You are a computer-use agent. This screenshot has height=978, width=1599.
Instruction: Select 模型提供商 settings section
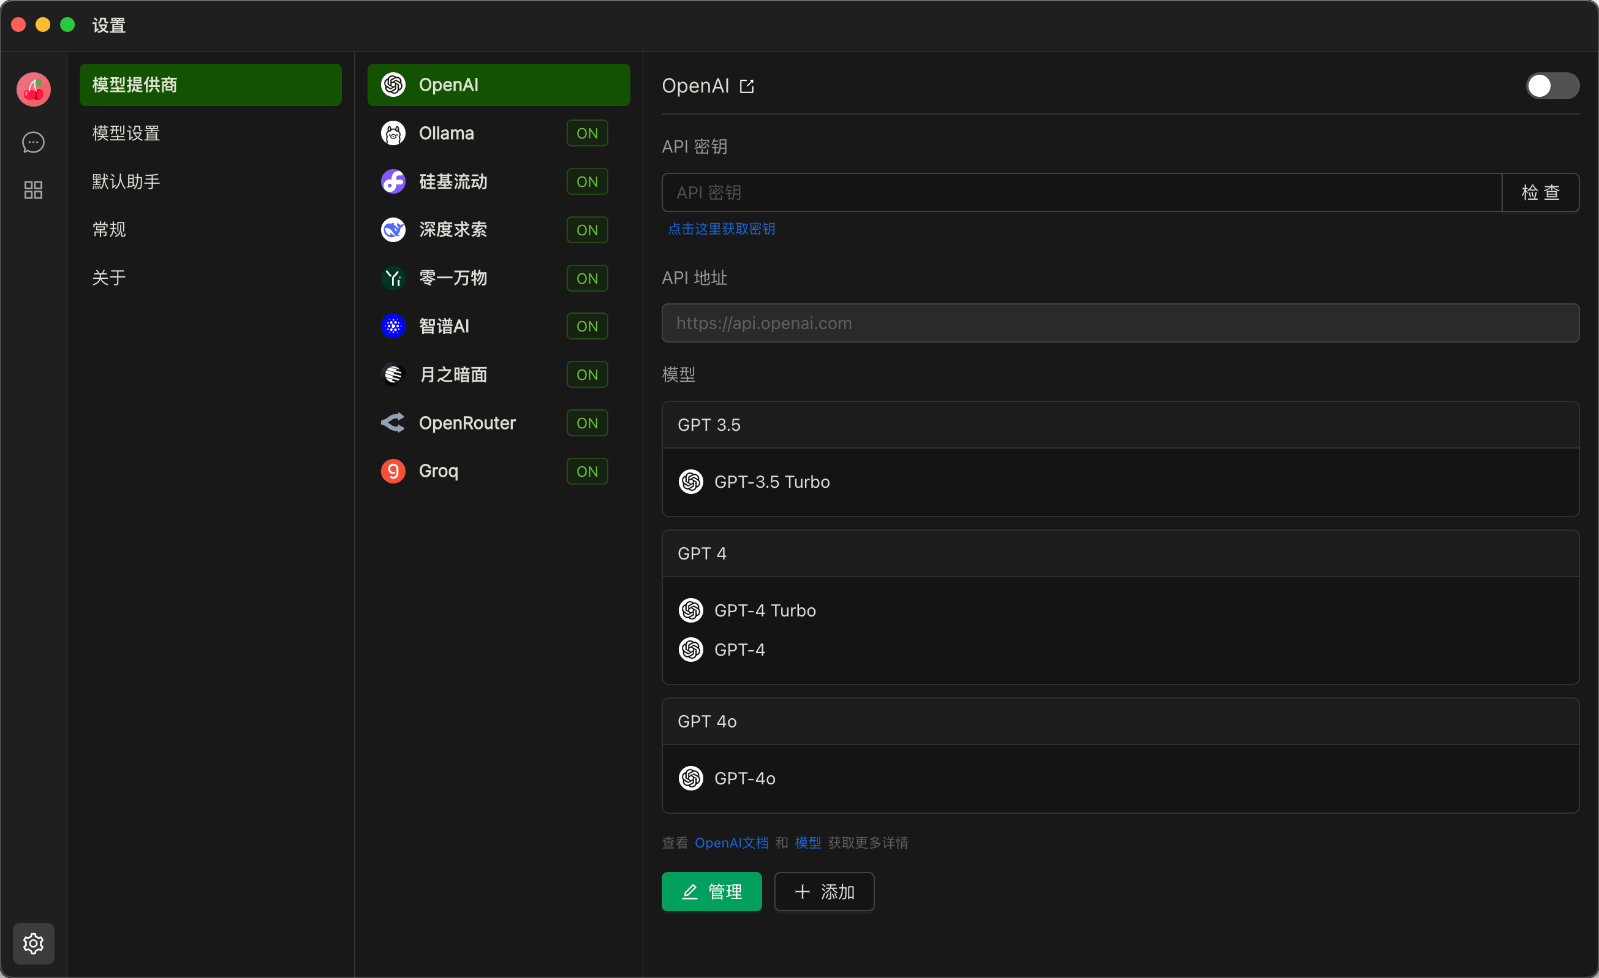coord(211,85)
